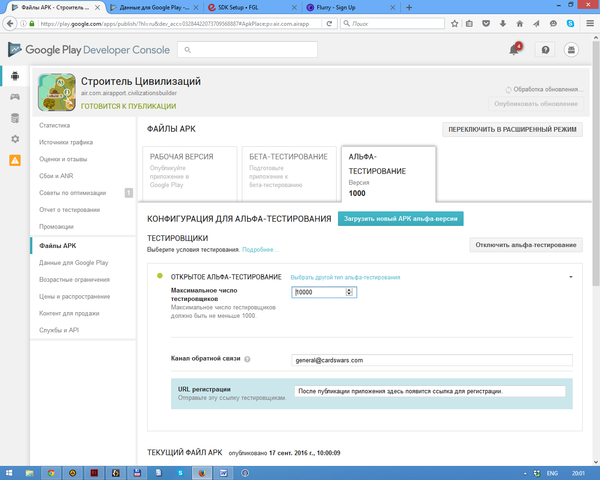Click the help question mark icon in header
Screen dimensions: 600x480
(x=545, y=49)
